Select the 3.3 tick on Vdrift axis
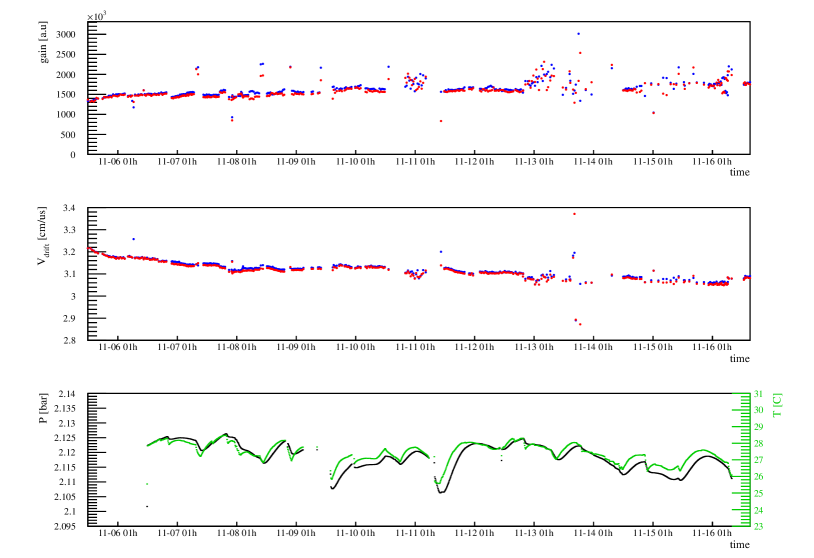Screen dimensions: 814x558 pyautogui.click(x=69, y=230)
